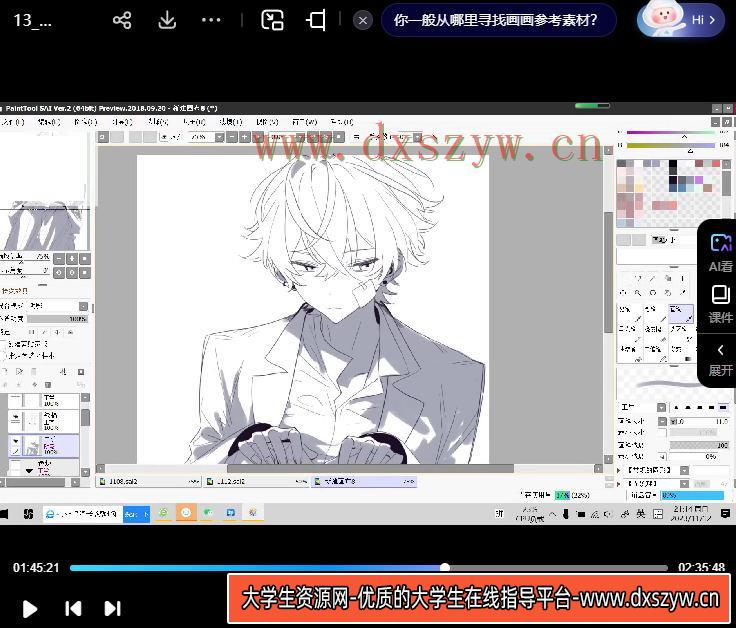This screenshot has height=628, width=736.
Task: Open the brush edge shape dropdown
Action: coord(661,407)
